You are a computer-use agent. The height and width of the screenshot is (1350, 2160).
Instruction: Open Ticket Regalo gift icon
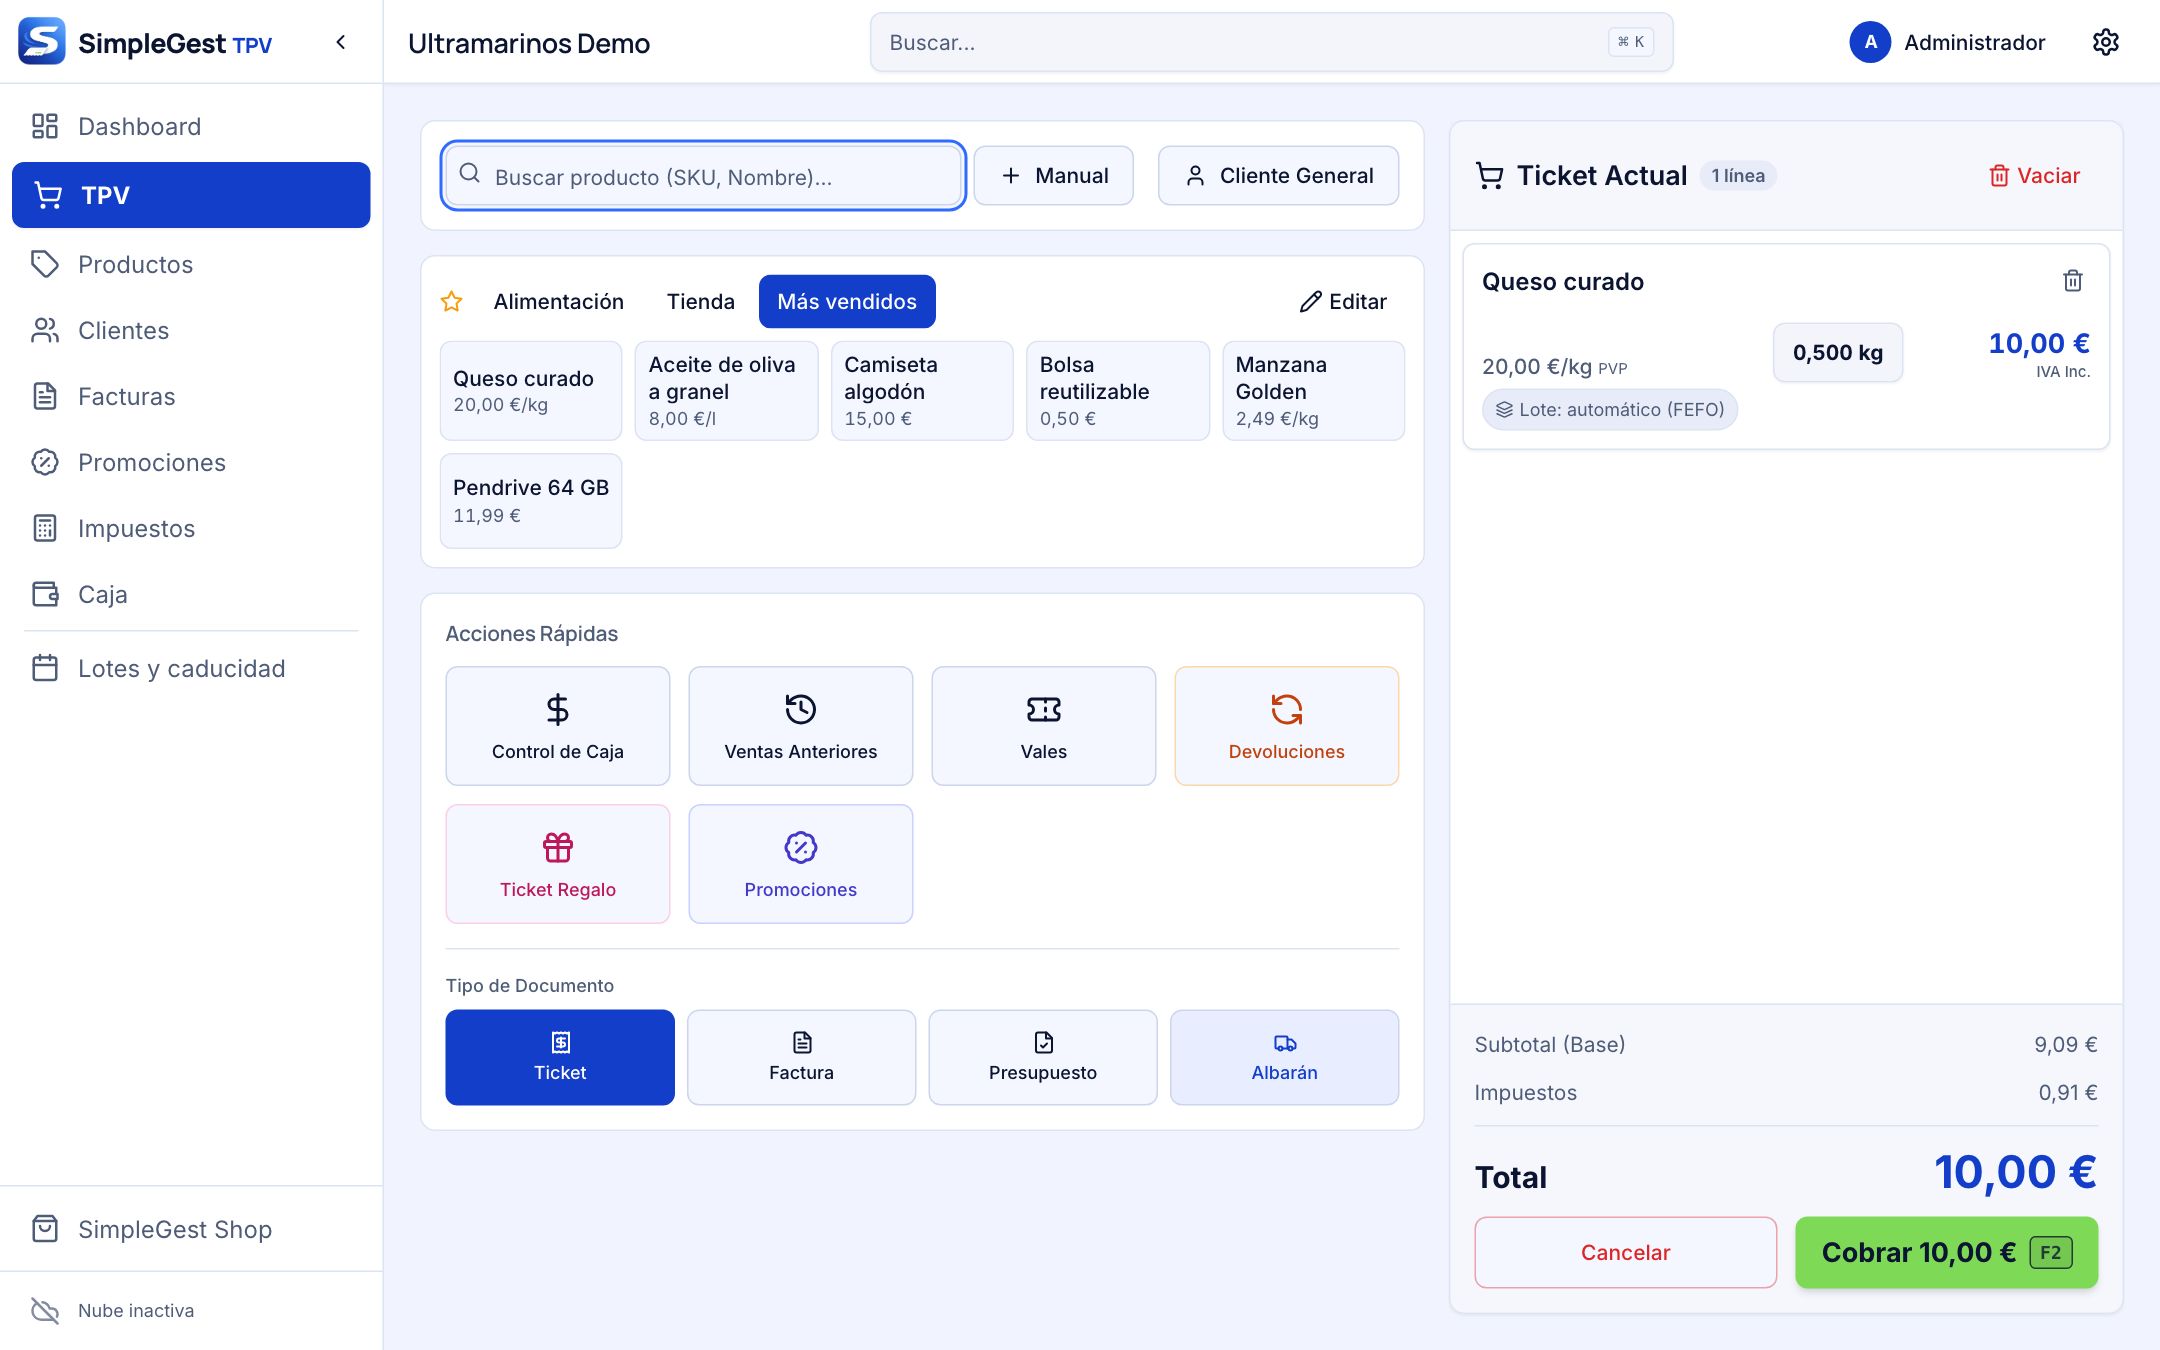pyautogui.click(x=558, y=864)
